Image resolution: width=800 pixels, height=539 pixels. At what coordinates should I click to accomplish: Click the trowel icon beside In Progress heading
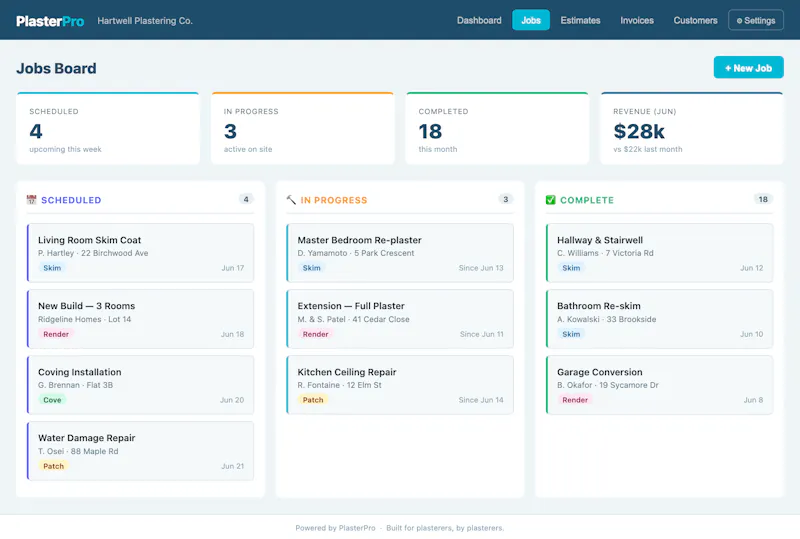[x=291, y=200]
